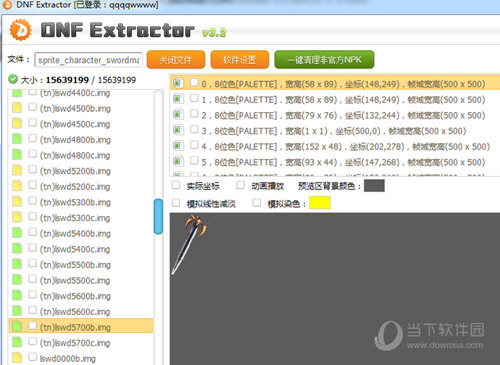Tick the checkbox of frame 2 row
Image resolution: width=500 pixels, height=365 pixels.
click(x=194, y=114)
